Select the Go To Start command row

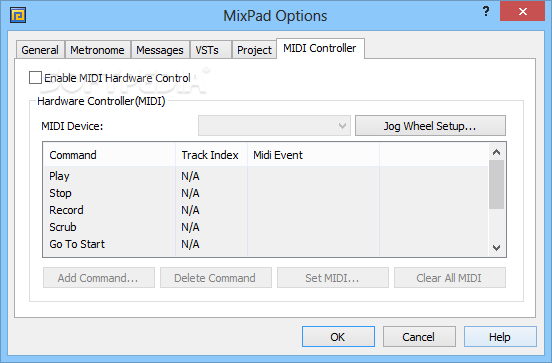click(266, 244)
